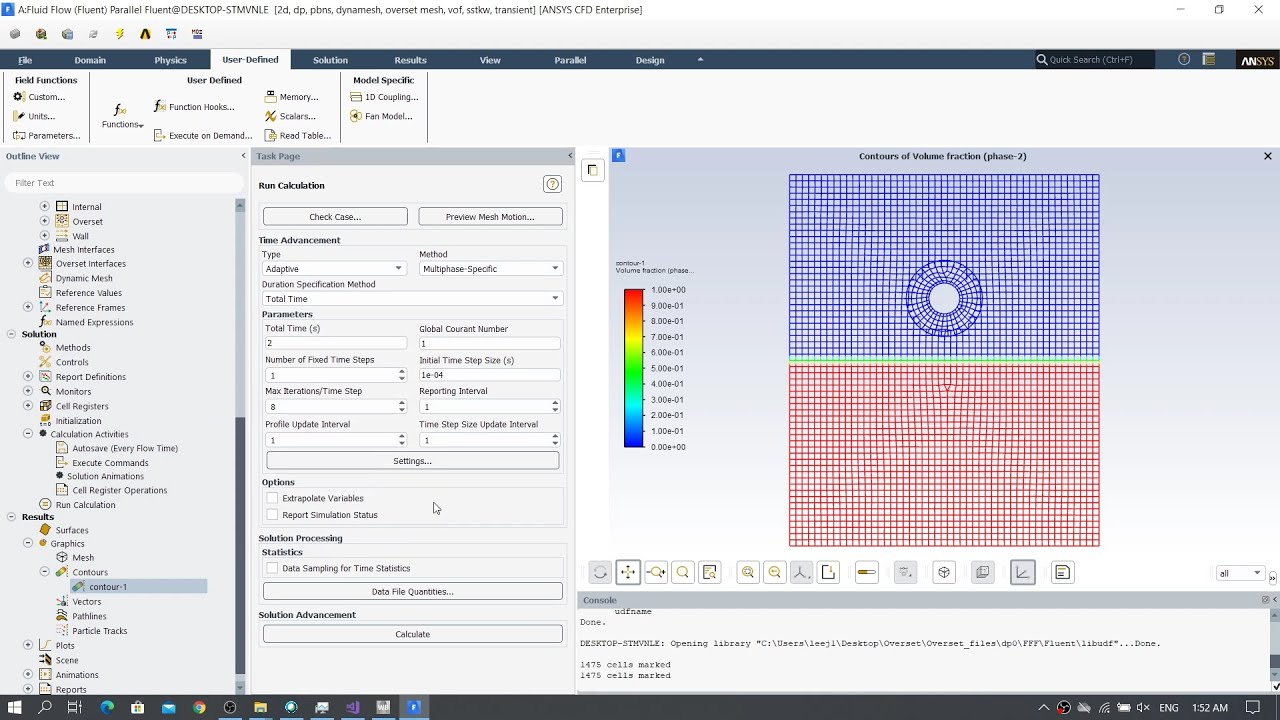Open Fan Model dialog
Image resolution: width=1280 pixels, height=720 pixels.
tap(381, 116)
